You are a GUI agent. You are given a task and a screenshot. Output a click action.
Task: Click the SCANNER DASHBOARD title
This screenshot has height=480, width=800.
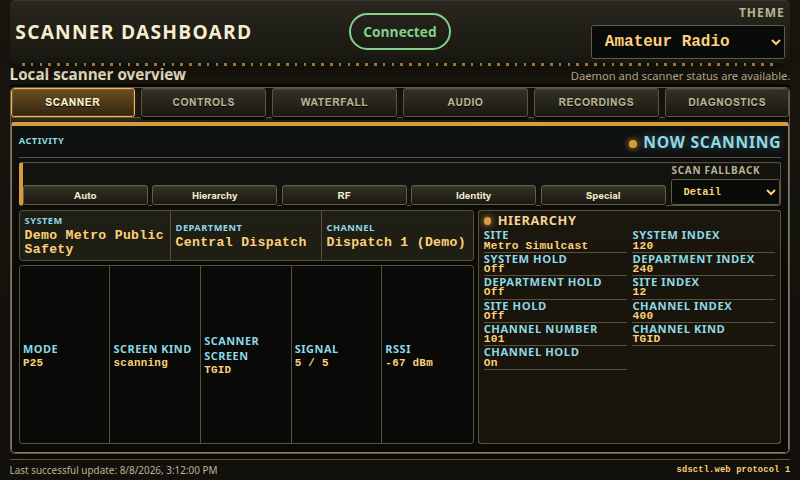coord(133,32)
